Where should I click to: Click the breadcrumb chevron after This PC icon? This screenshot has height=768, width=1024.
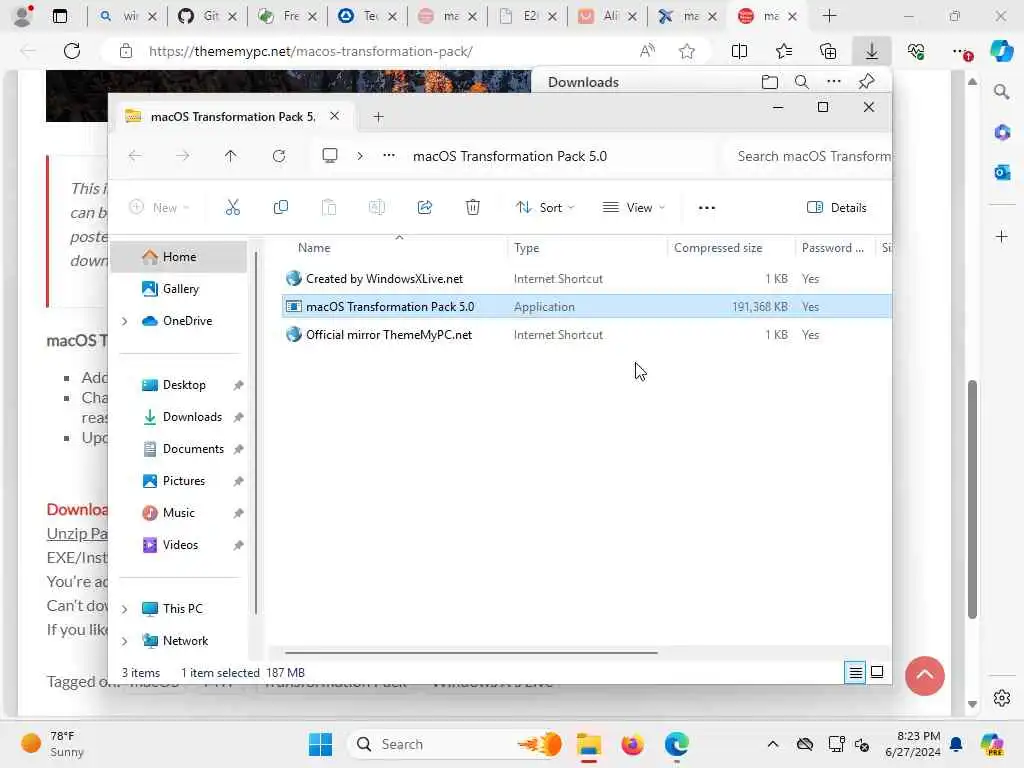coord(360,156)
